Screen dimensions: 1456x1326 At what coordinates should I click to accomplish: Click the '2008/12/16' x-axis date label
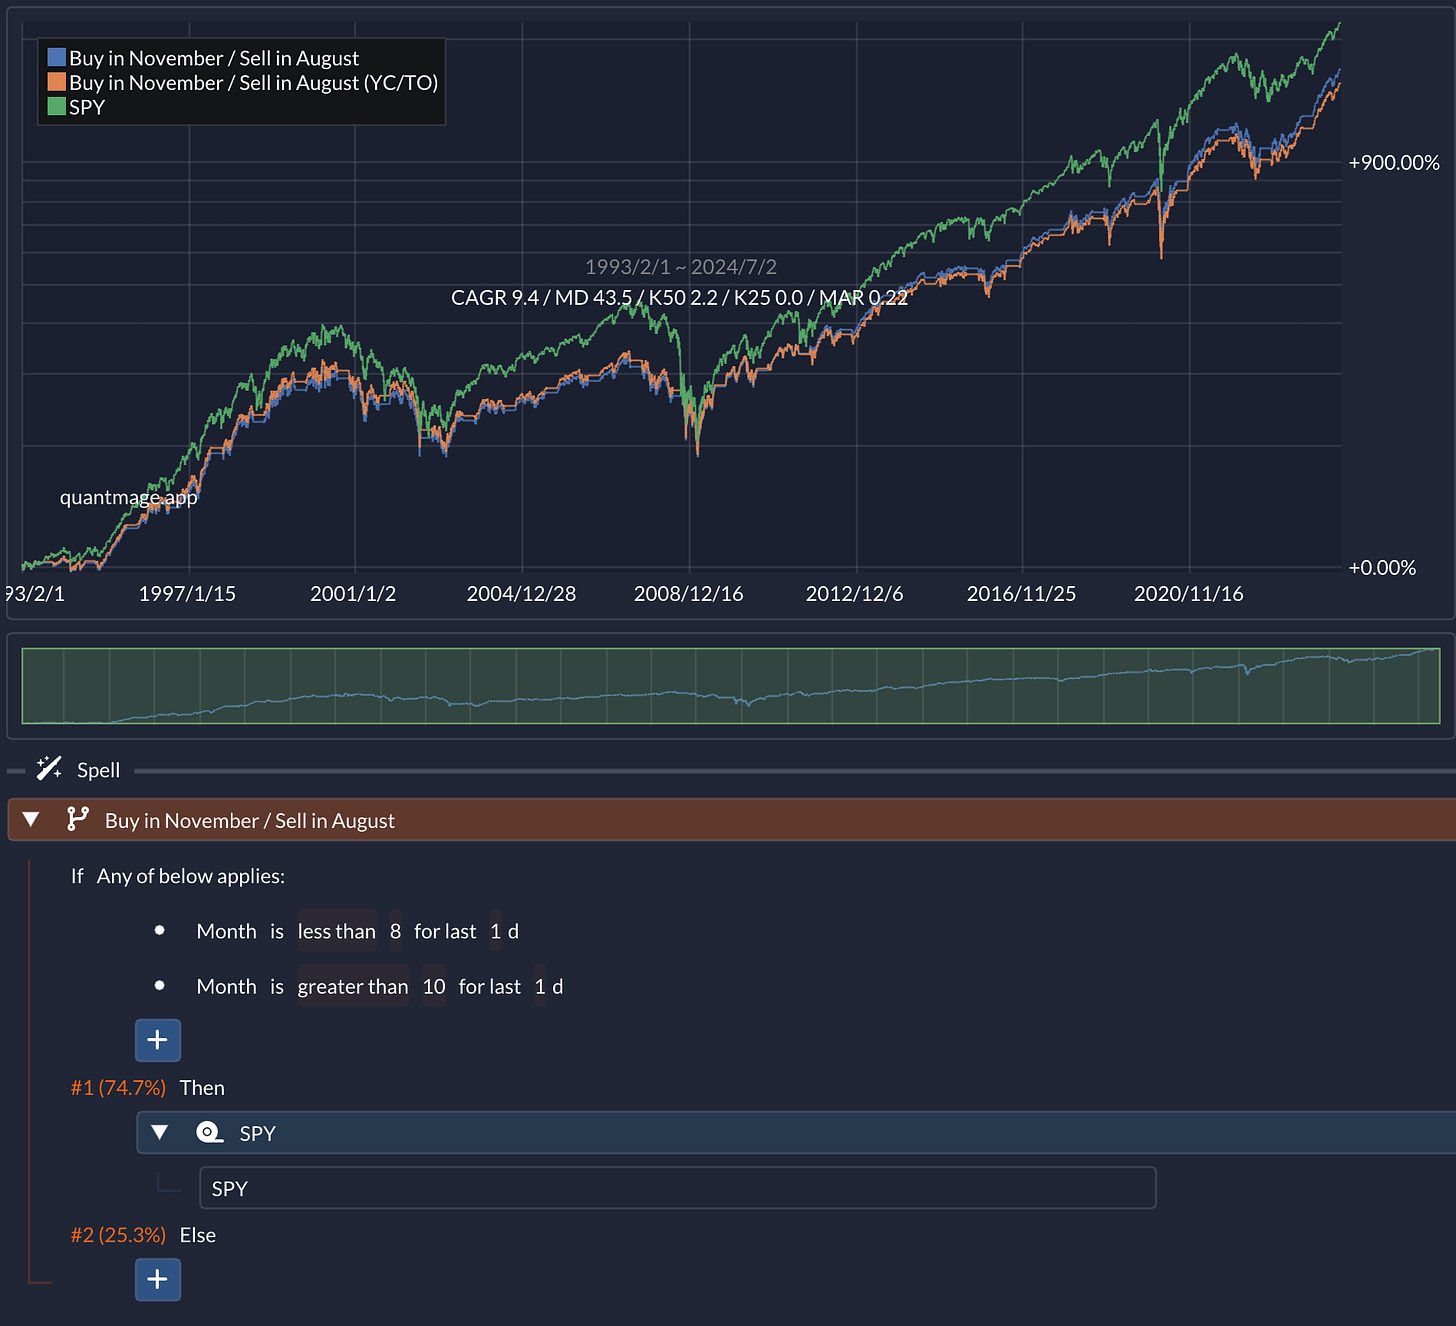coord(689,594)
